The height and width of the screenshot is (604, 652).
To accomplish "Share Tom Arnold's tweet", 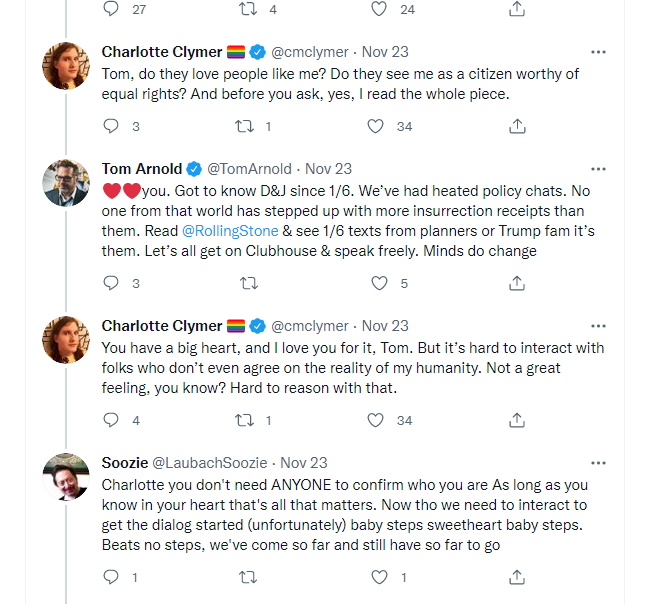I will point(517,283).
